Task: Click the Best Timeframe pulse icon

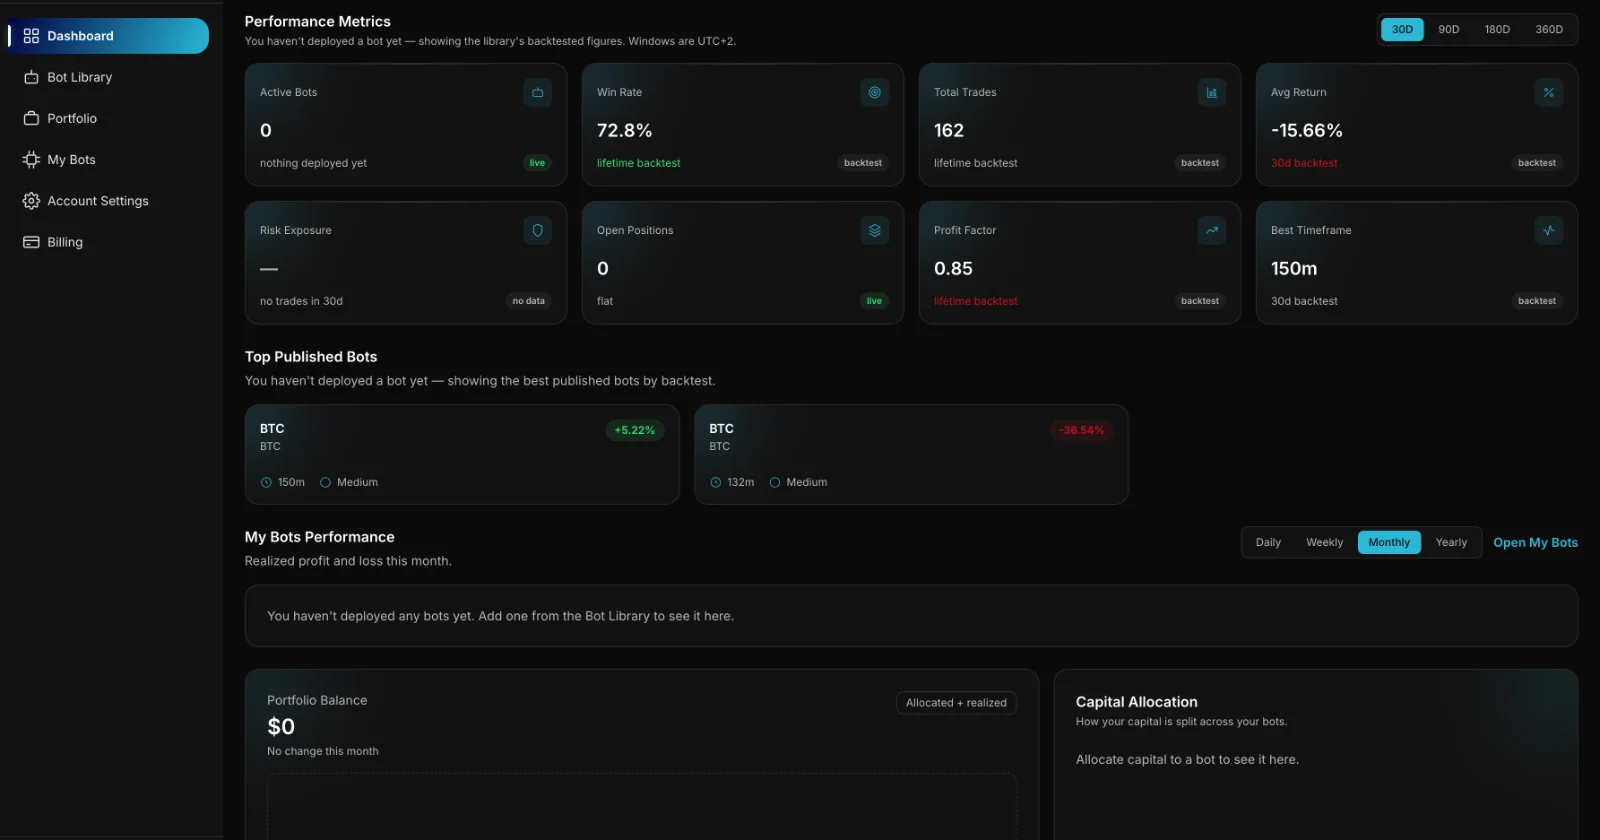Action: click(x=1548, y=230)
